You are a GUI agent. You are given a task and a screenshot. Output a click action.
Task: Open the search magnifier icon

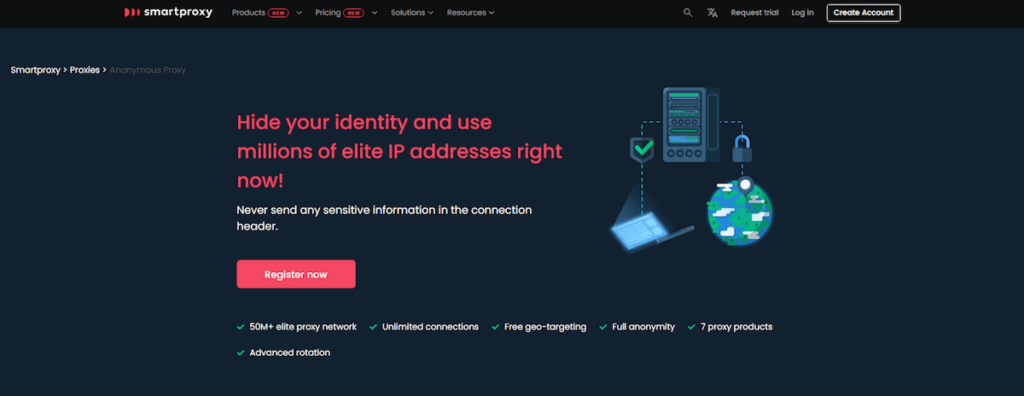(688, 12)
